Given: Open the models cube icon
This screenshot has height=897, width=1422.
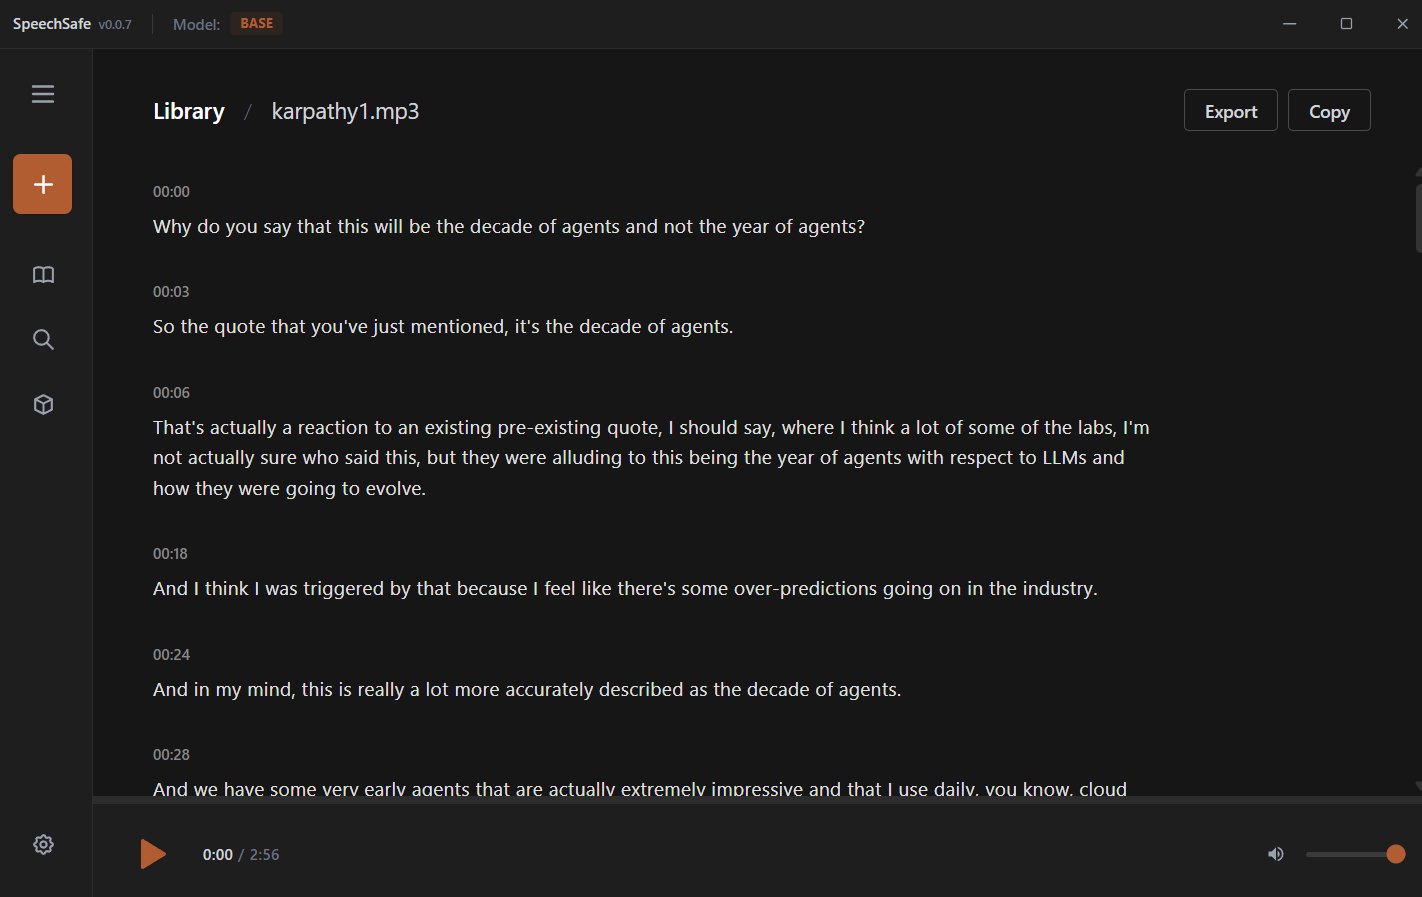Looking at the screenshot, I should [43, 404].
